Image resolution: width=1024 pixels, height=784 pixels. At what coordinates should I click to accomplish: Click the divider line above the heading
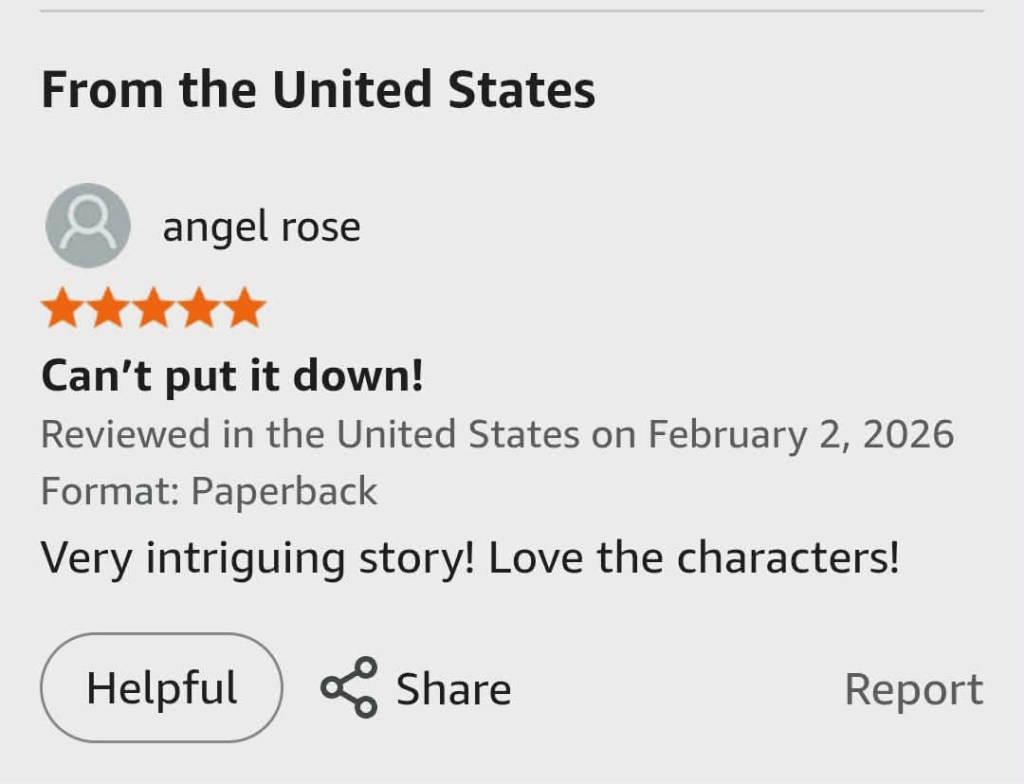pos(512,11)
